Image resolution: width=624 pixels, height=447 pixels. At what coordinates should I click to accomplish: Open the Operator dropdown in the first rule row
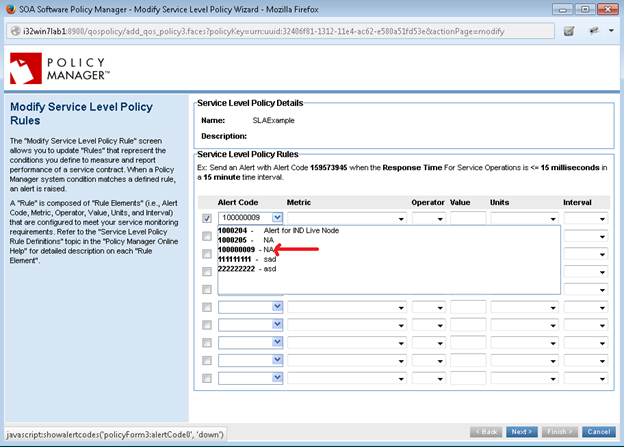[x=429, y=219]
